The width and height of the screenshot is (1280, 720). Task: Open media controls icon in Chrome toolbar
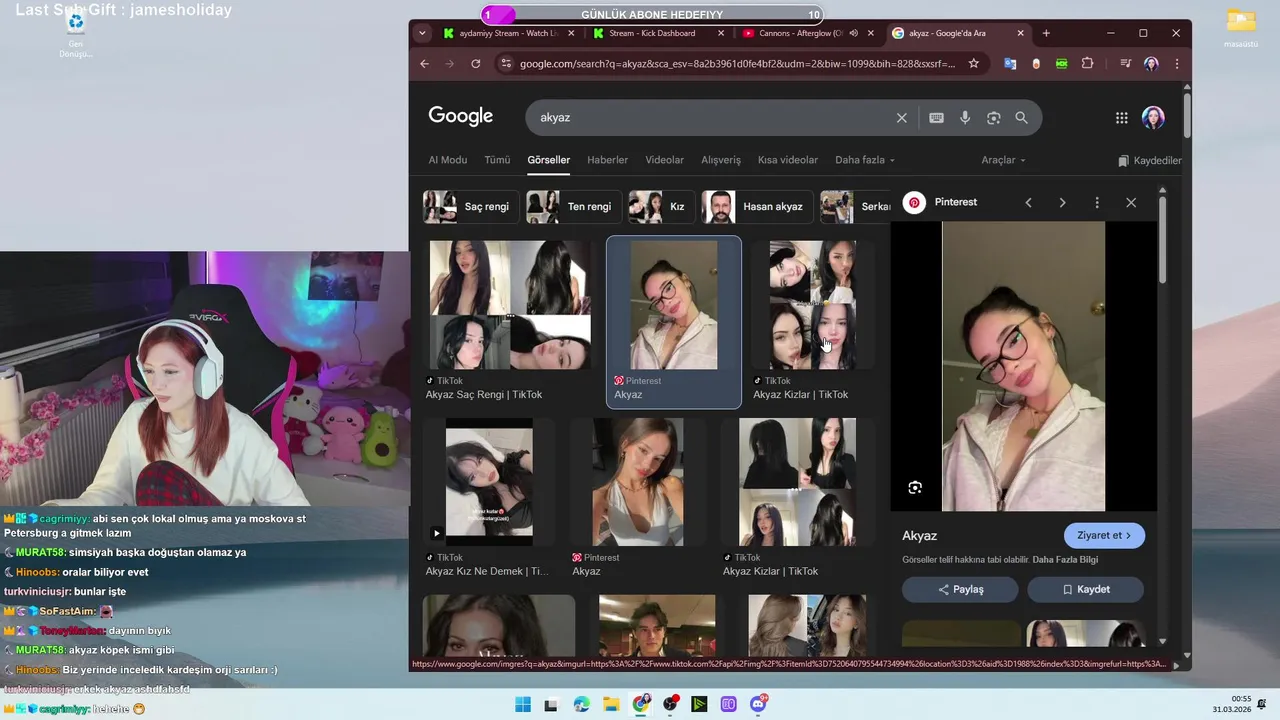click(1126, 63)
